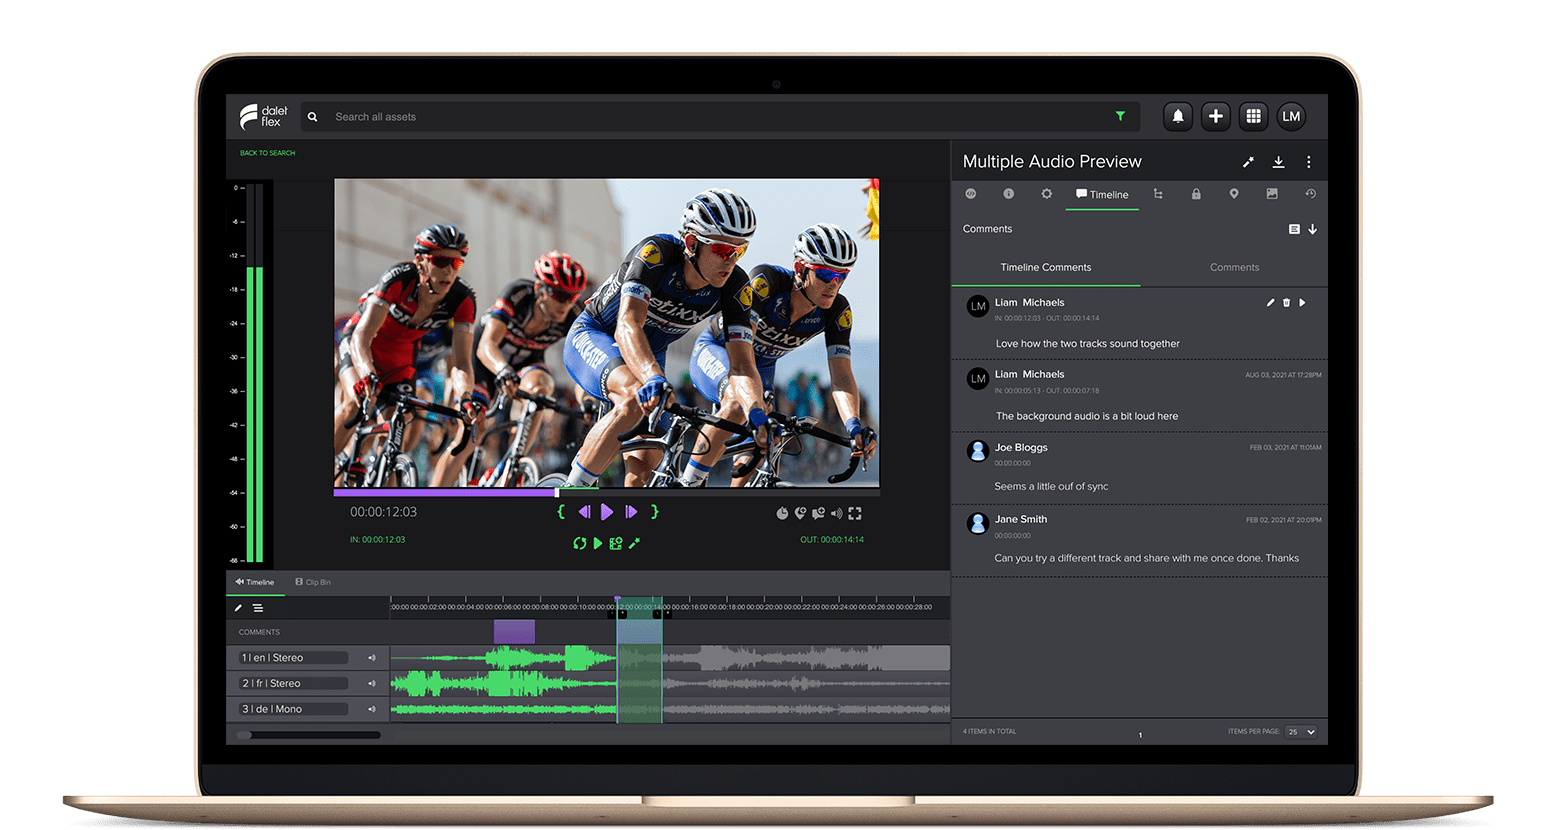Click the loop playback icon under transport controls

point(579,543)
